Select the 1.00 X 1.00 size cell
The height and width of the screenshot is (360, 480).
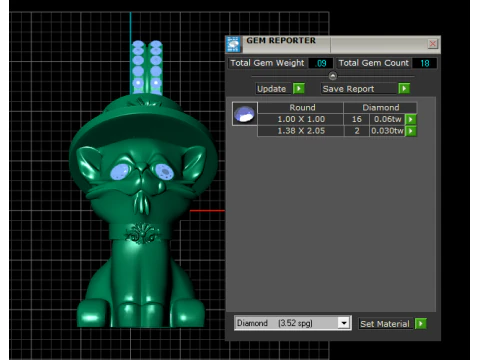point(301,119)
